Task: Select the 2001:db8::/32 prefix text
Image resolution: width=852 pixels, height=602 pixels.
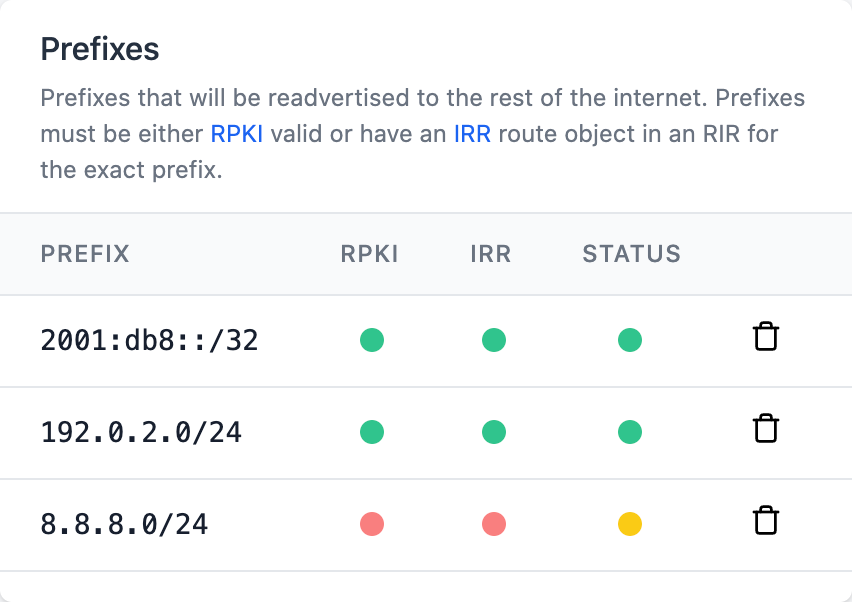Action: 149,341
